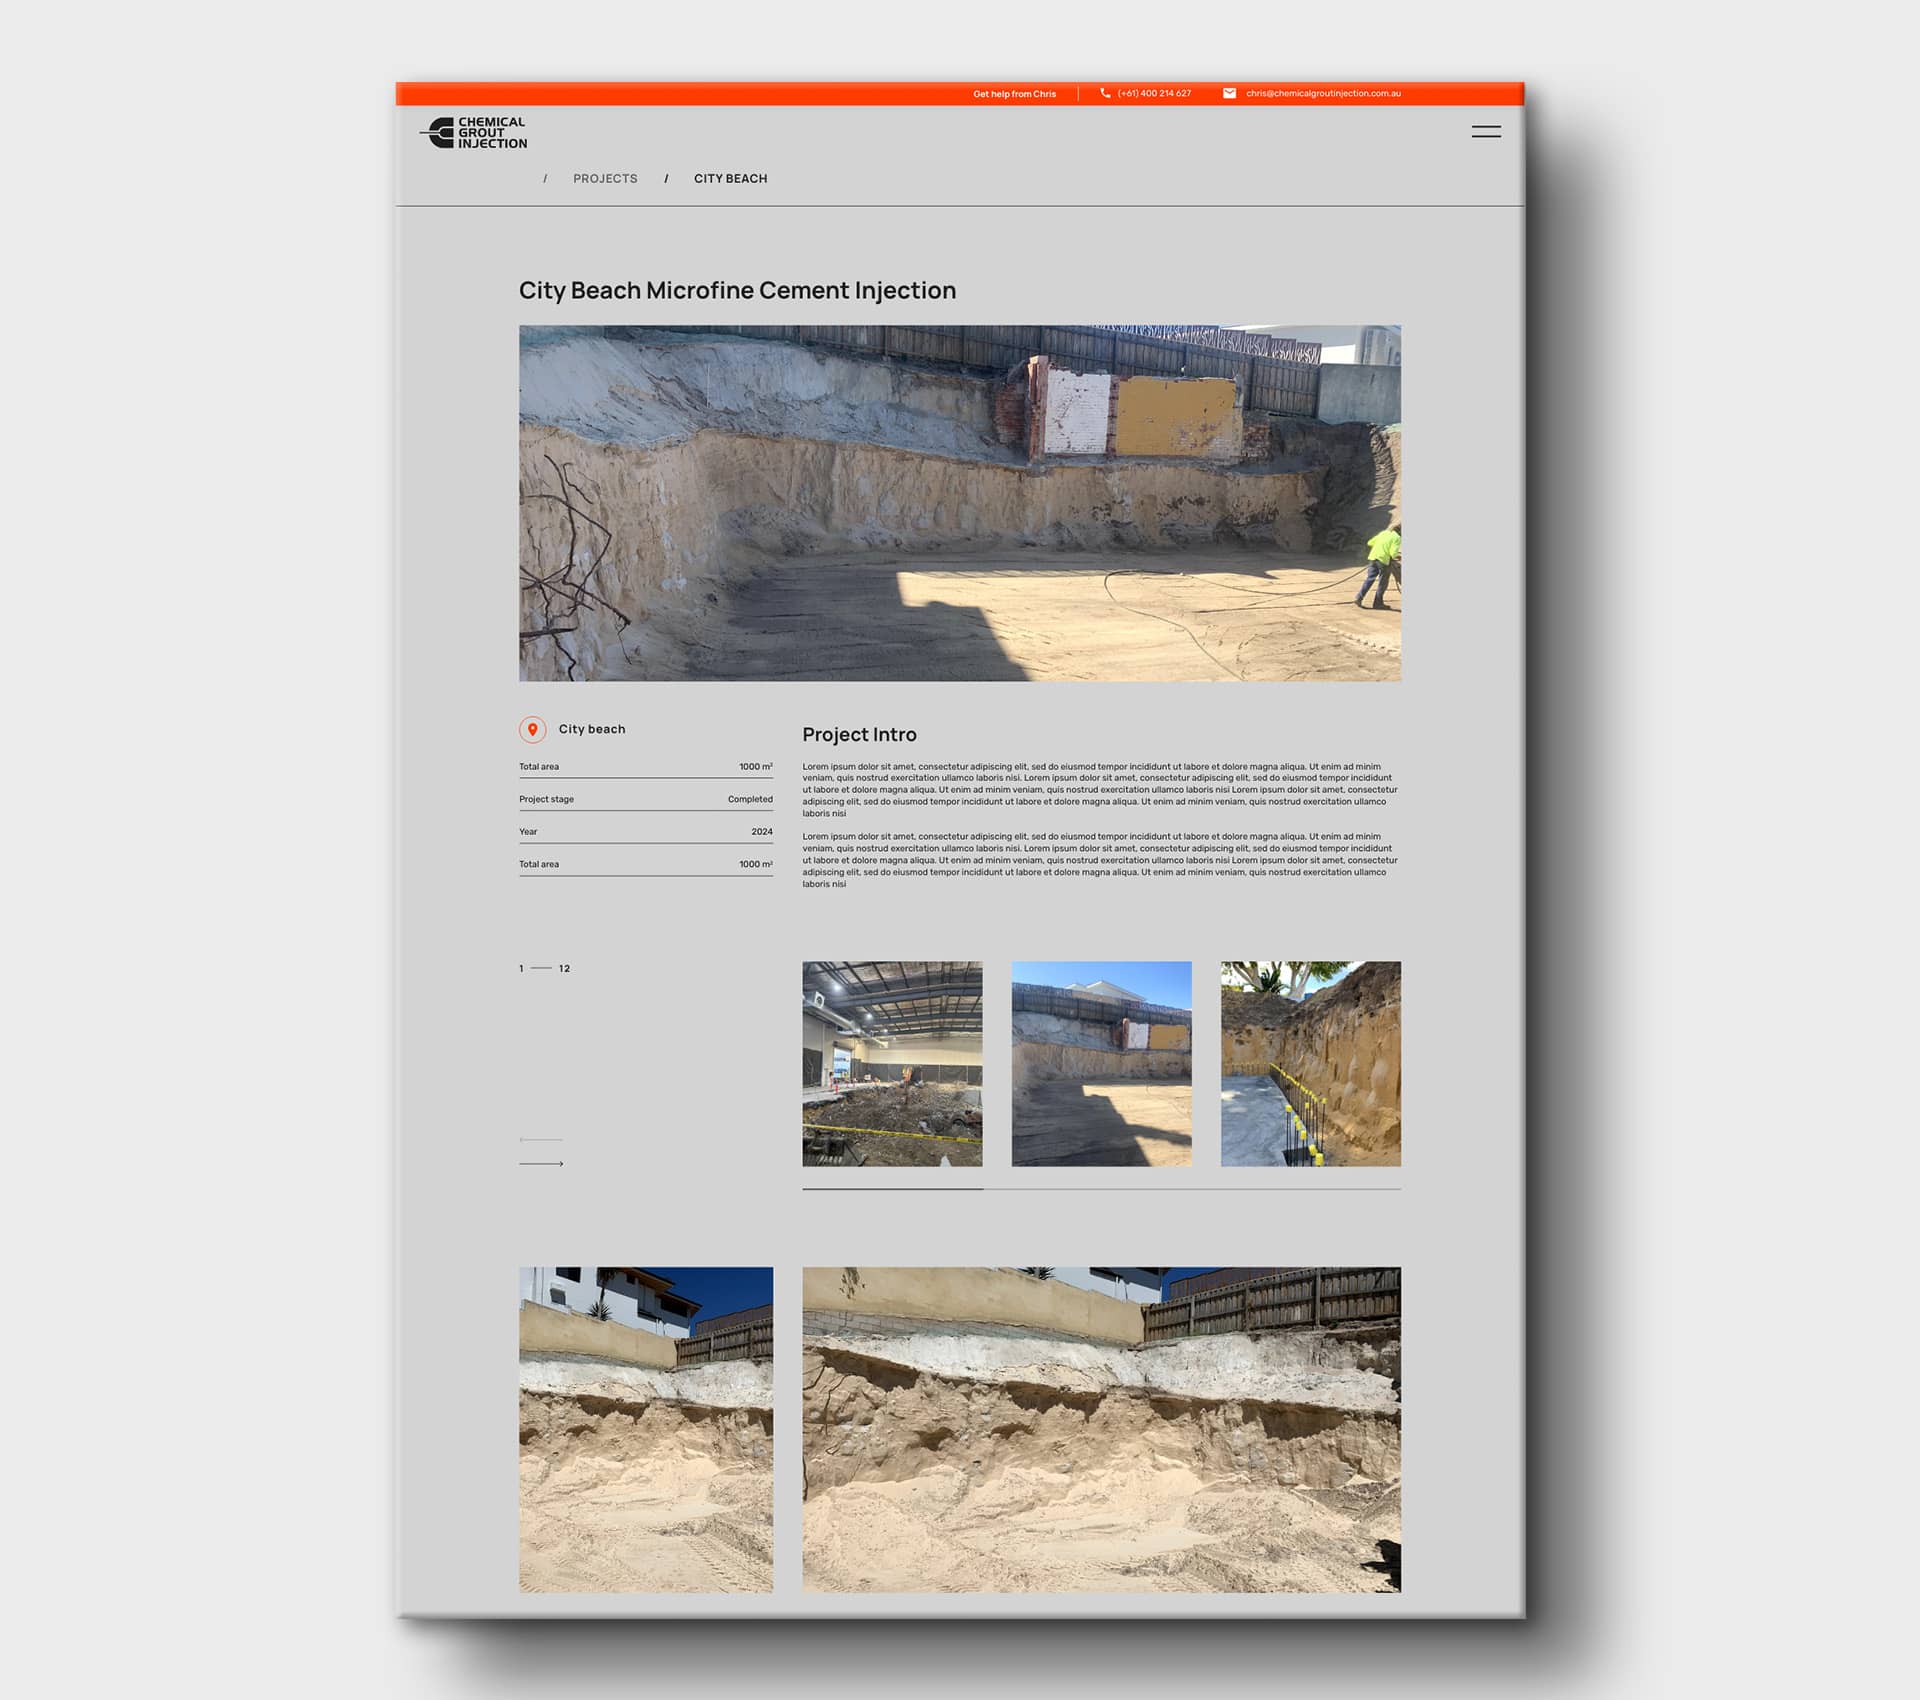Image resolution: width=1920 pixels, height=1700 pixels.
Task: Click the orange location pin icon
Action: pyautogui.click(x=532, y=729)
